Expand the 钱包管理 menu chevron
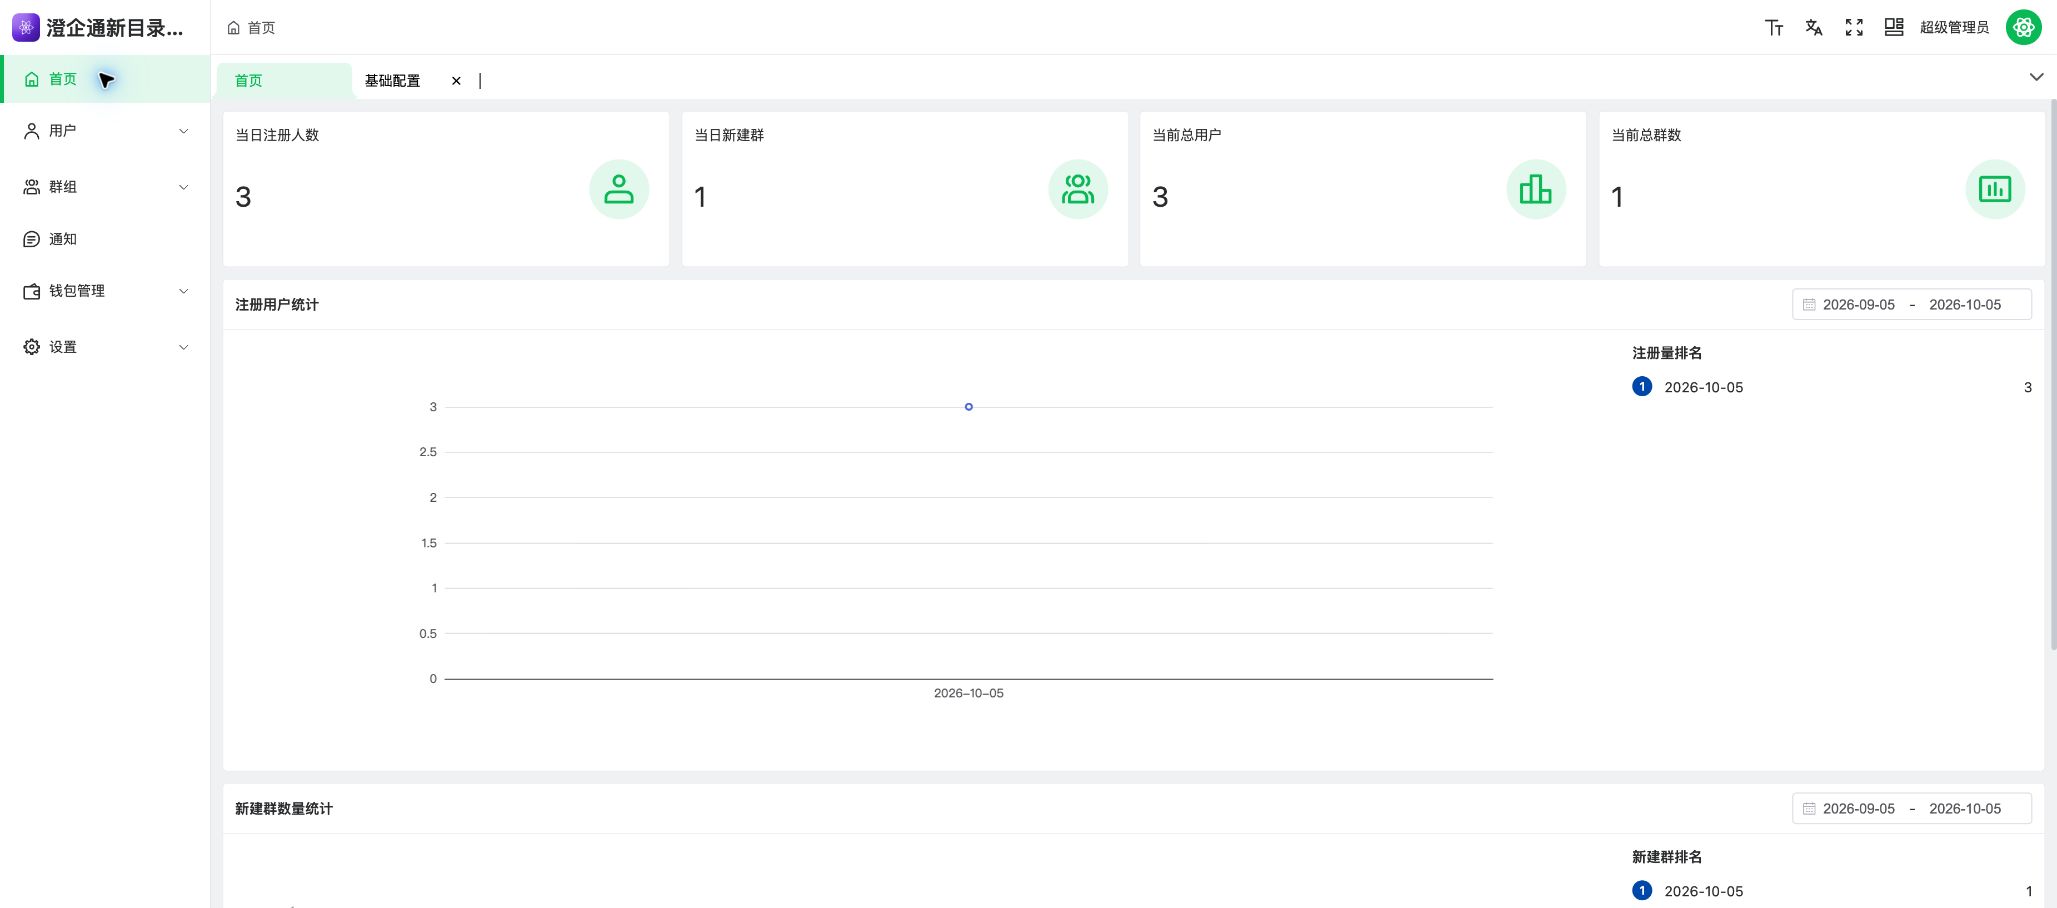Image resolution: width=2057 pixels, height=908 pixels. click(184, 291)
